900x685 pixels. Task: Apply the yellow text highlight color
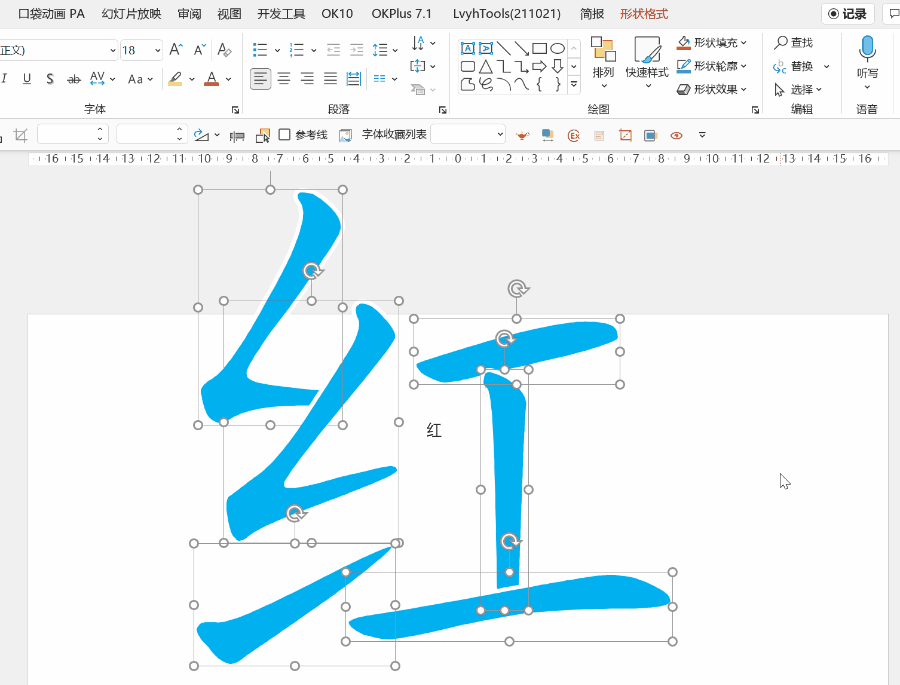(x=175, y=79)
